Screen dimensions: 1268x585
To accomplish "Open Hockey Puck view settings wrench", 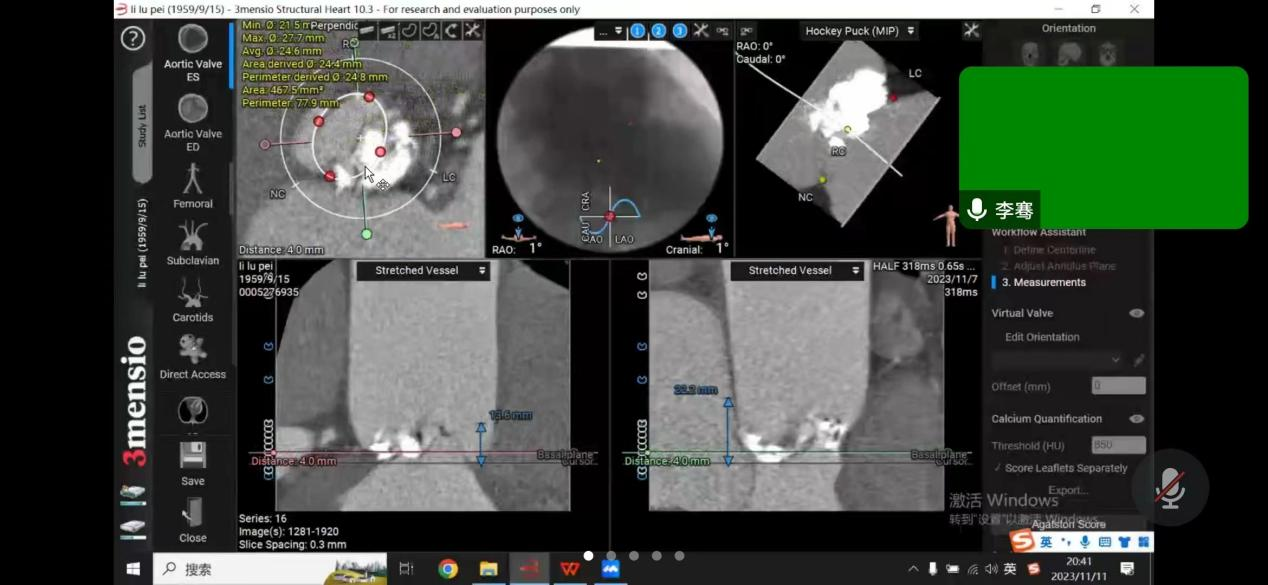I will (x=970, y=31).
